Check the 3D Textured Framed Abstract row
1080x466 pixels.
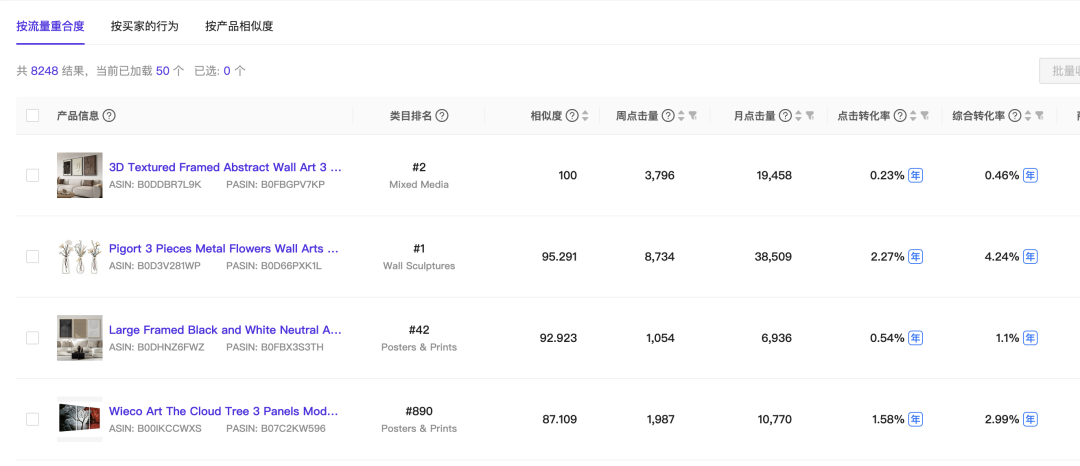[x=32, y=176]
